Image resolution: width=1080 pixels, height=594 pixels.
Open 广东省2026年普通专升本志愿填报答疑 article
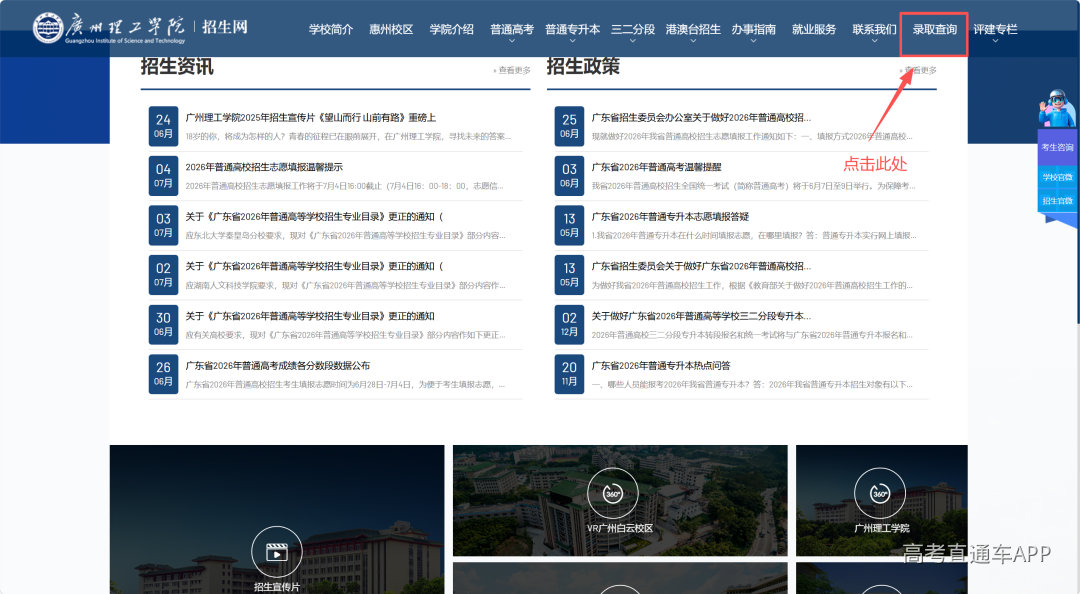[670, 217]
